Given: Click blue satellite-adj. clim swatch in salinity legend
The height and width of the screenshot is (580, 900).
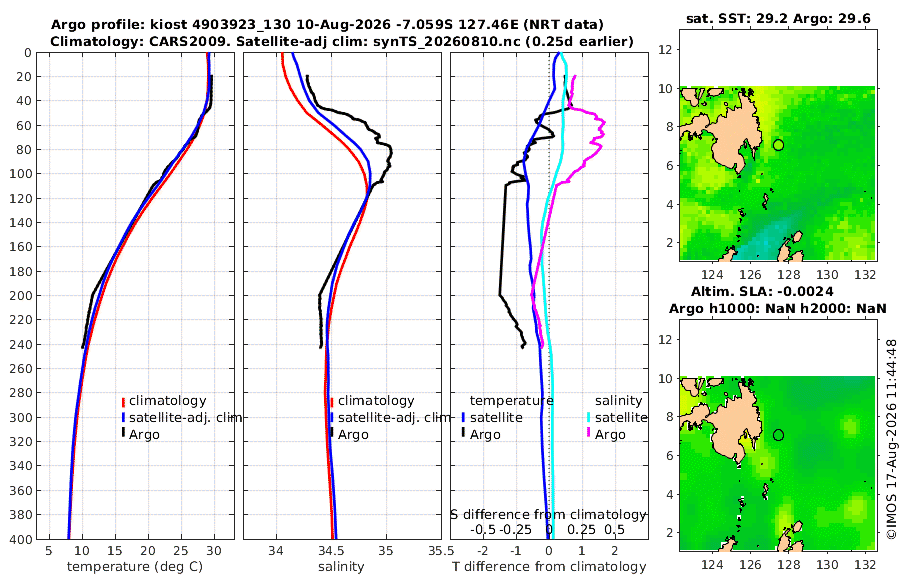Looking at the screenshot, I should click(332, 418).
